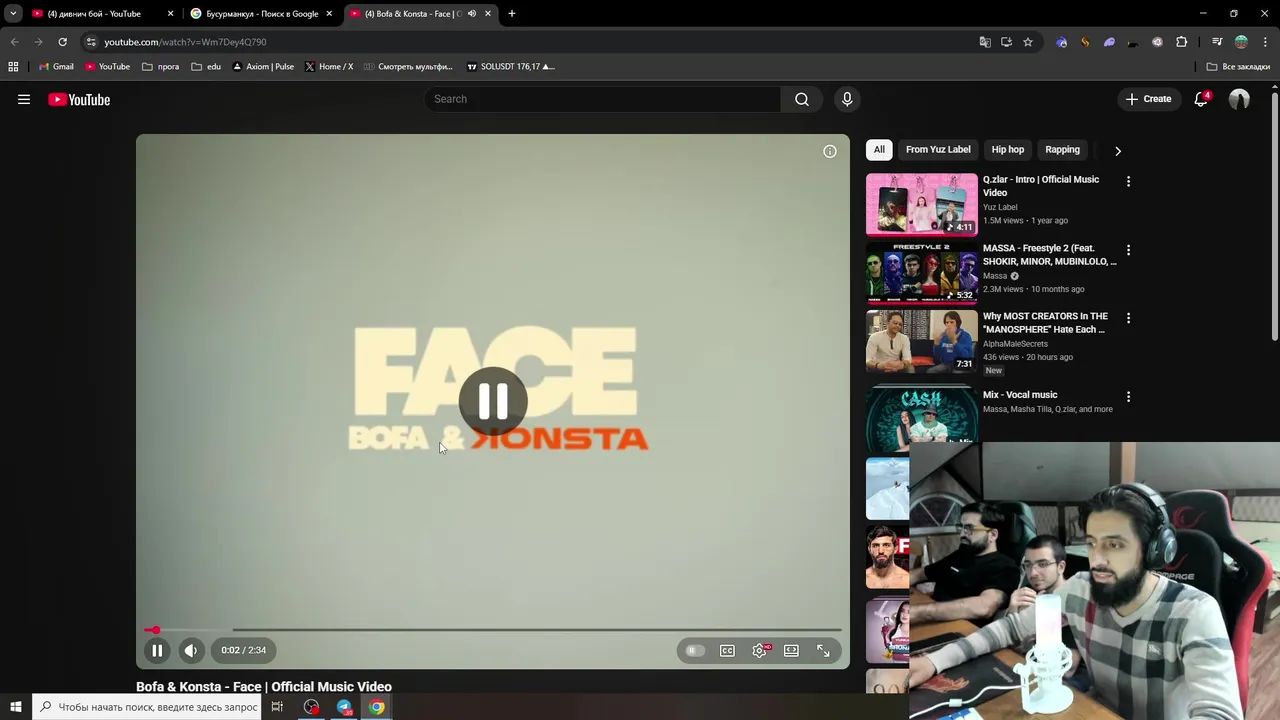The width and height of the screenshot is (1280, 720).
Task: Go back in browser history
Action: point(14,42)
